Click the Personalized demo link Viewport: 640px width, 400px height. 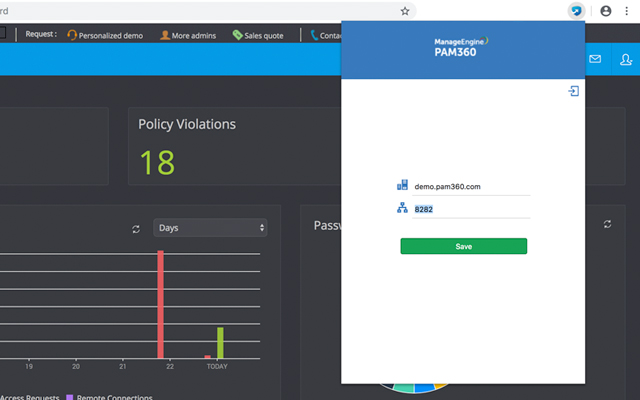click(x=111, y=36)
